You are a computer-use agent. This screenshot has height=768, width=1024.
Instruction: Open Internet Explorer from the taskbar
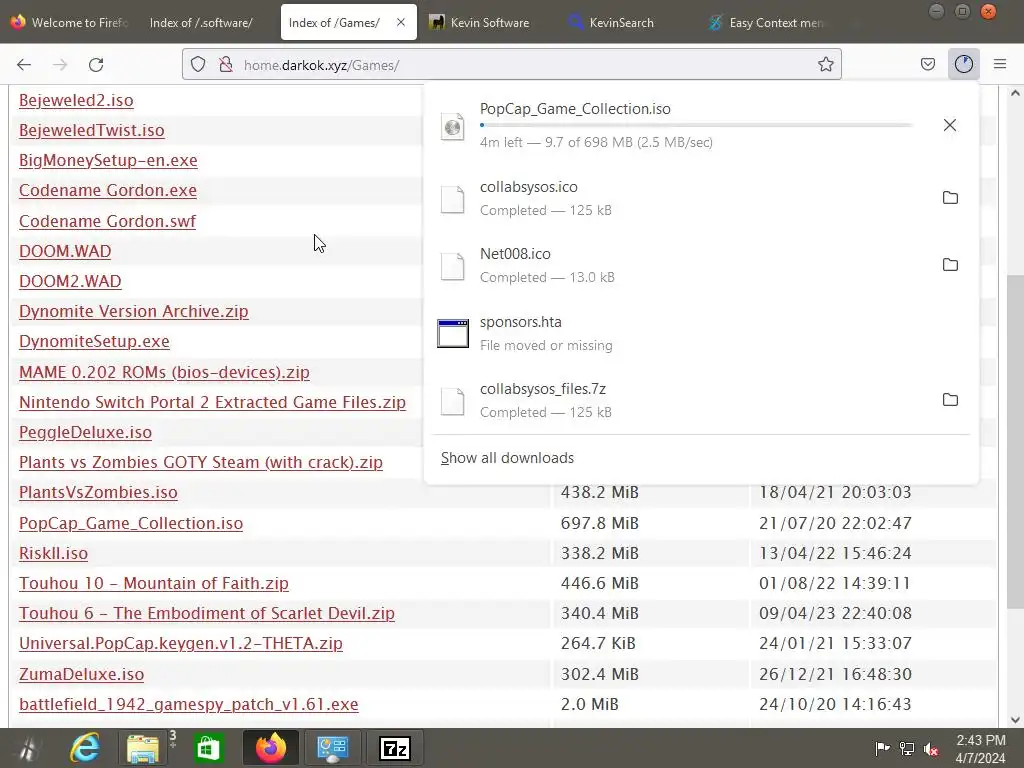86,748
